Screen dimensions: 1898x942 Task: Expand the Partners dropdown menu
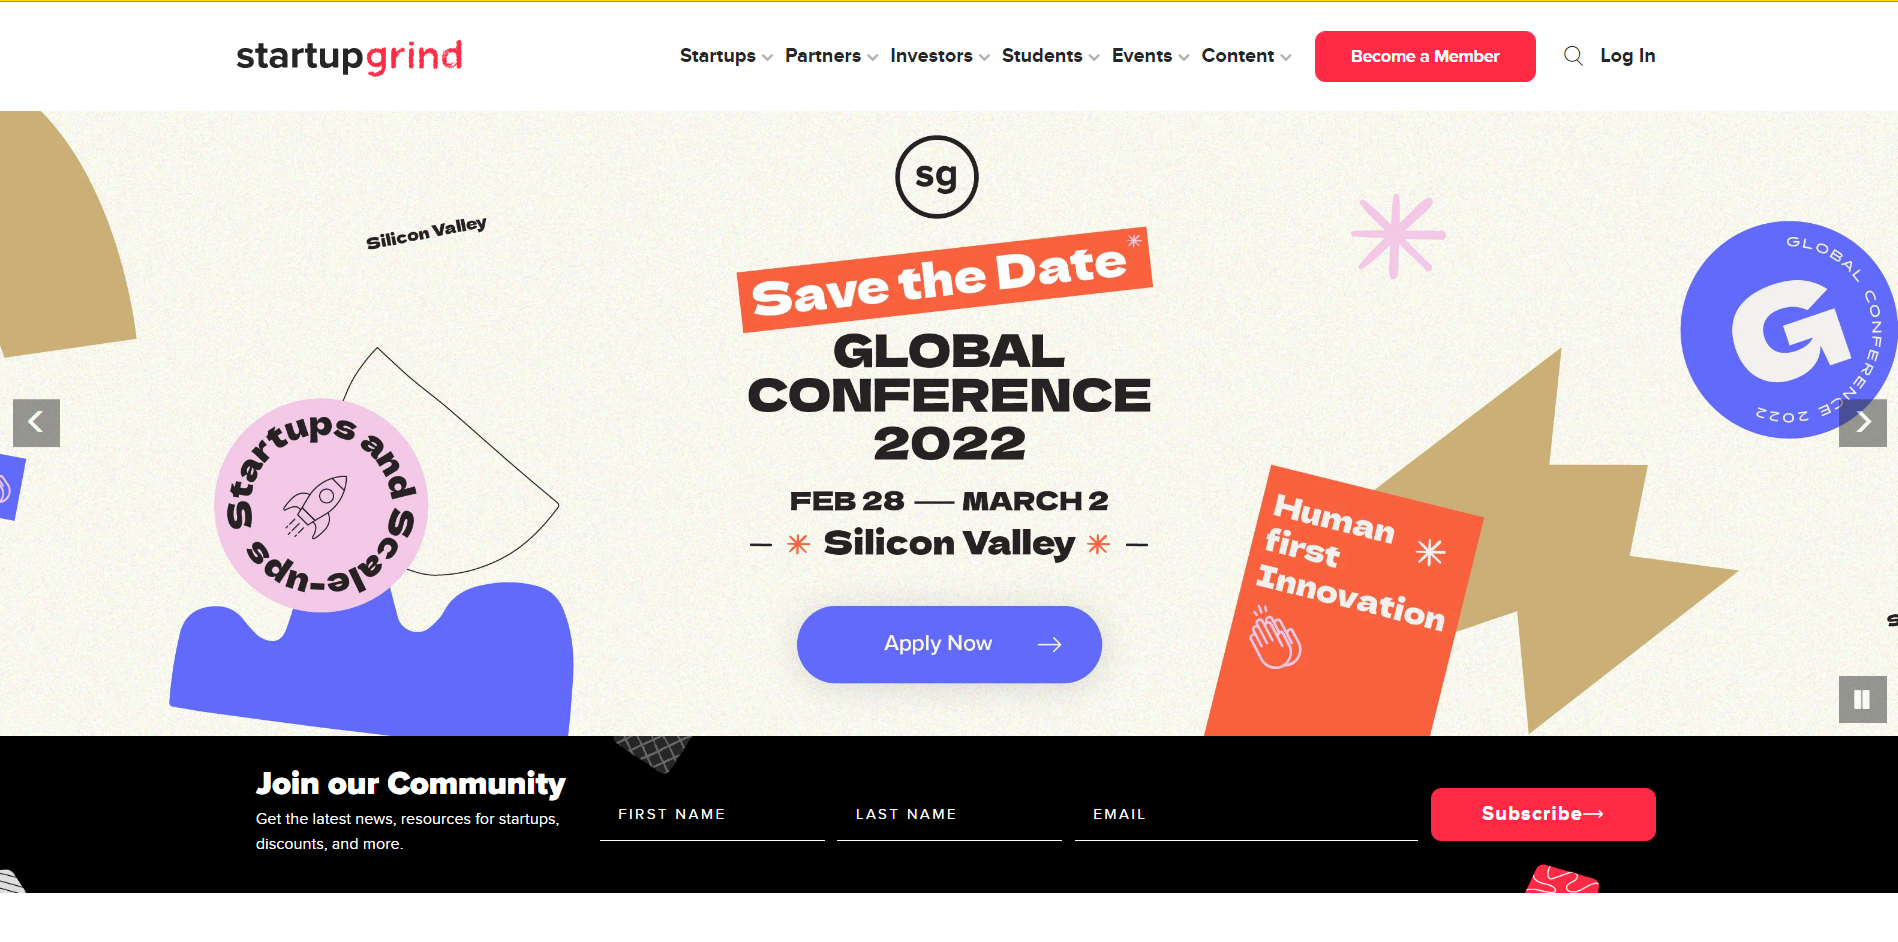[831, 56]
